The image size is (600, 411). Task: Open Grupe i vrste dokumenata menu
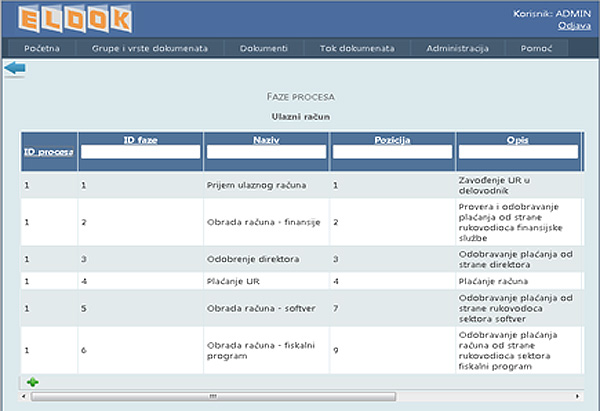[150, 48]
